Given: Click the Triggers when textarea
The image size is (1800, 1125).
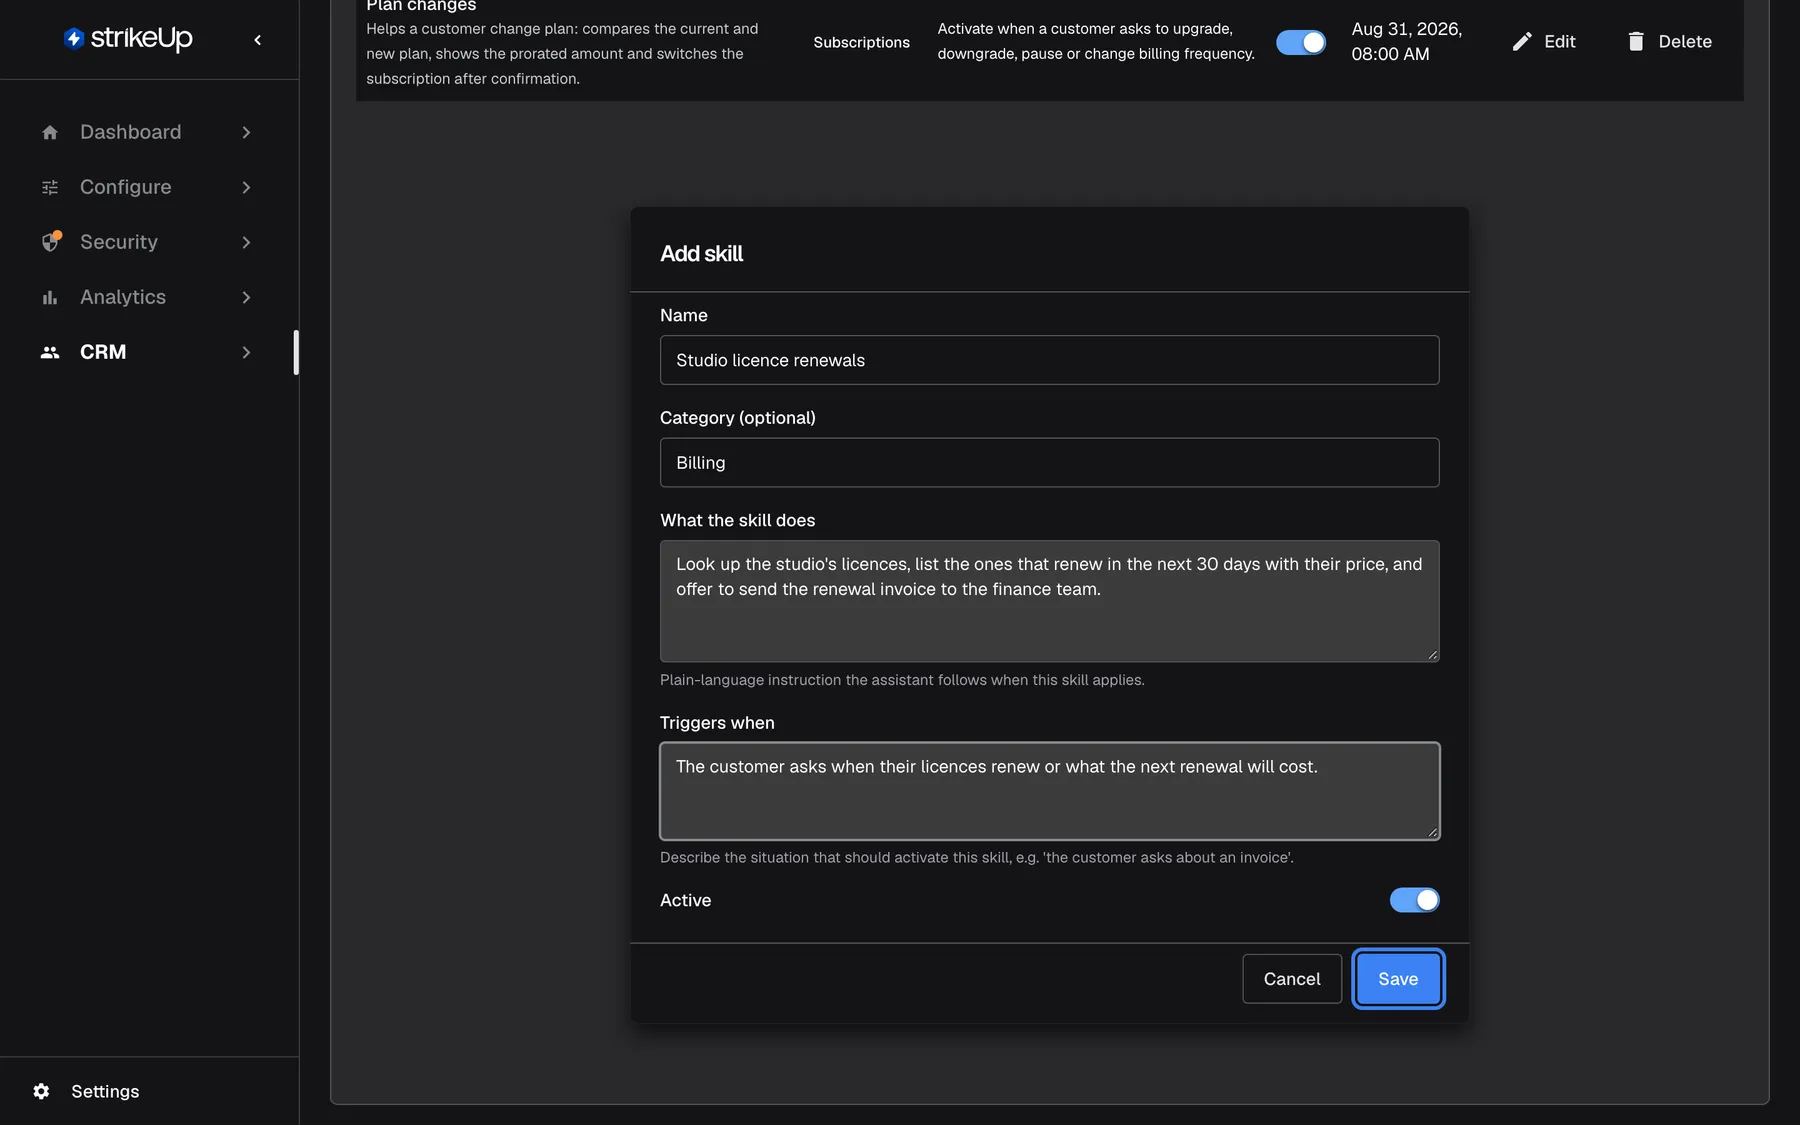Looking at the screenshot, I should 1050,791.
